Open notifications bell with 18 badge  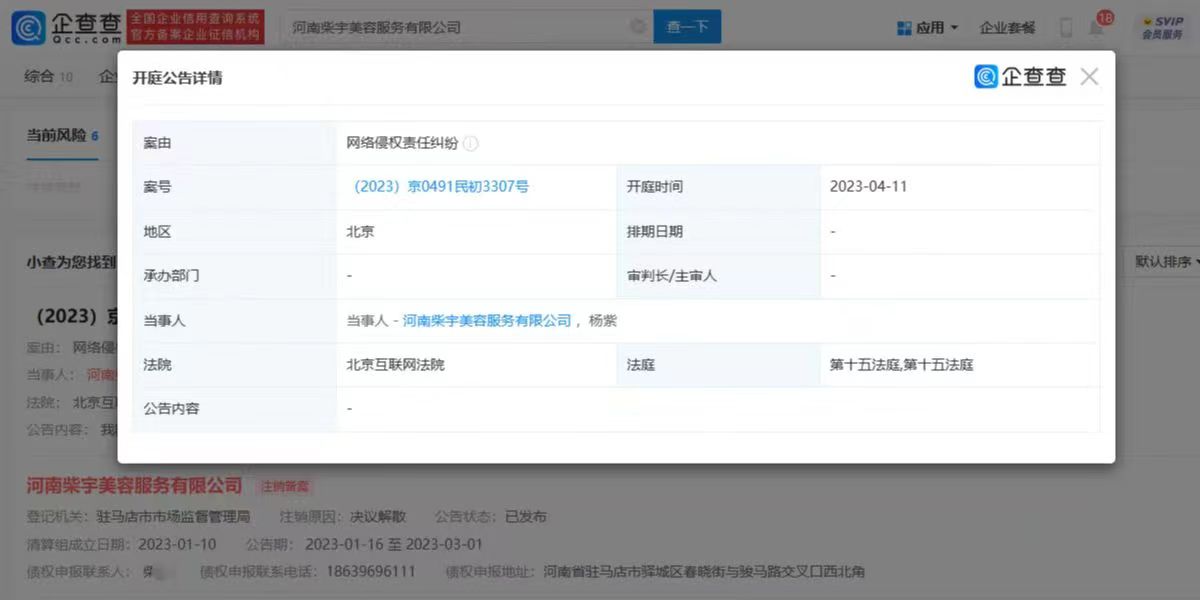tap(1099, 25)
